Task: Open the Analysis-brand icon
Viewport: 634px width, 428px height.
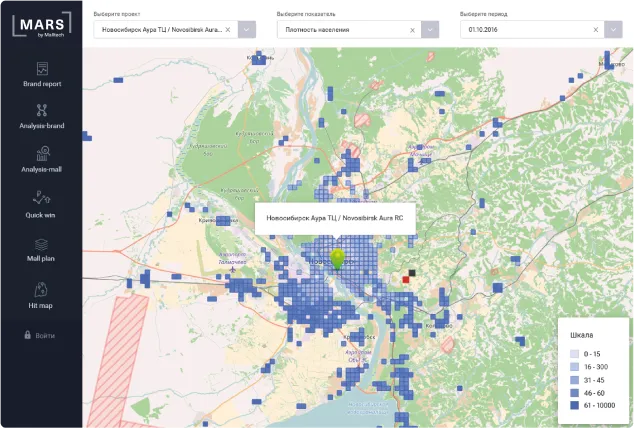Action: point(42,111)
